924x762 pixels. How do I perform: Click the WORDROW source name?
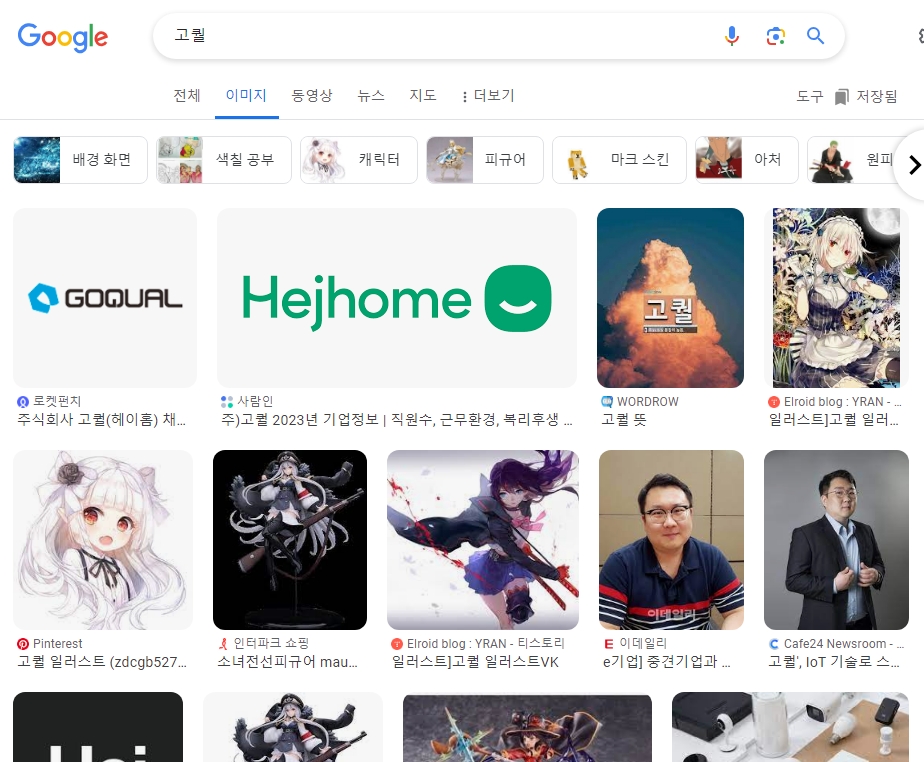tap(648, 402)
